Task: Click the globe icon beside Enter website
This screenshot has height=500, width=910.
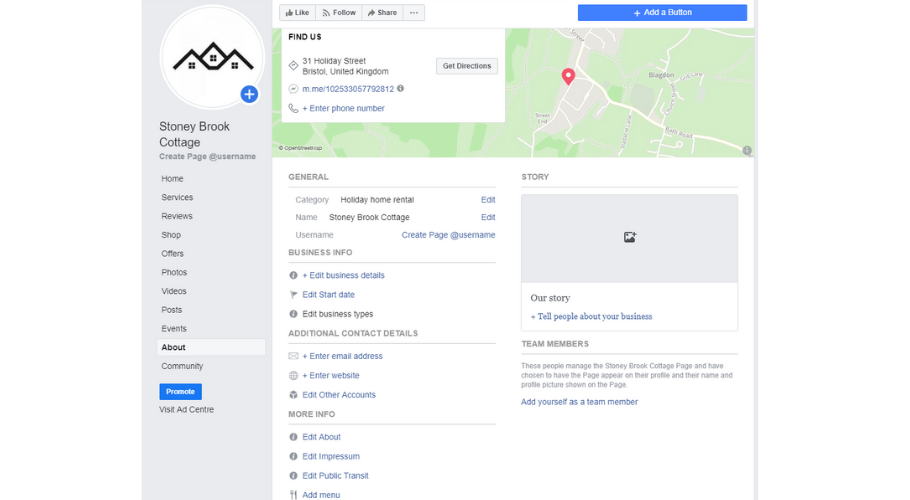Action: coord(293,375)
